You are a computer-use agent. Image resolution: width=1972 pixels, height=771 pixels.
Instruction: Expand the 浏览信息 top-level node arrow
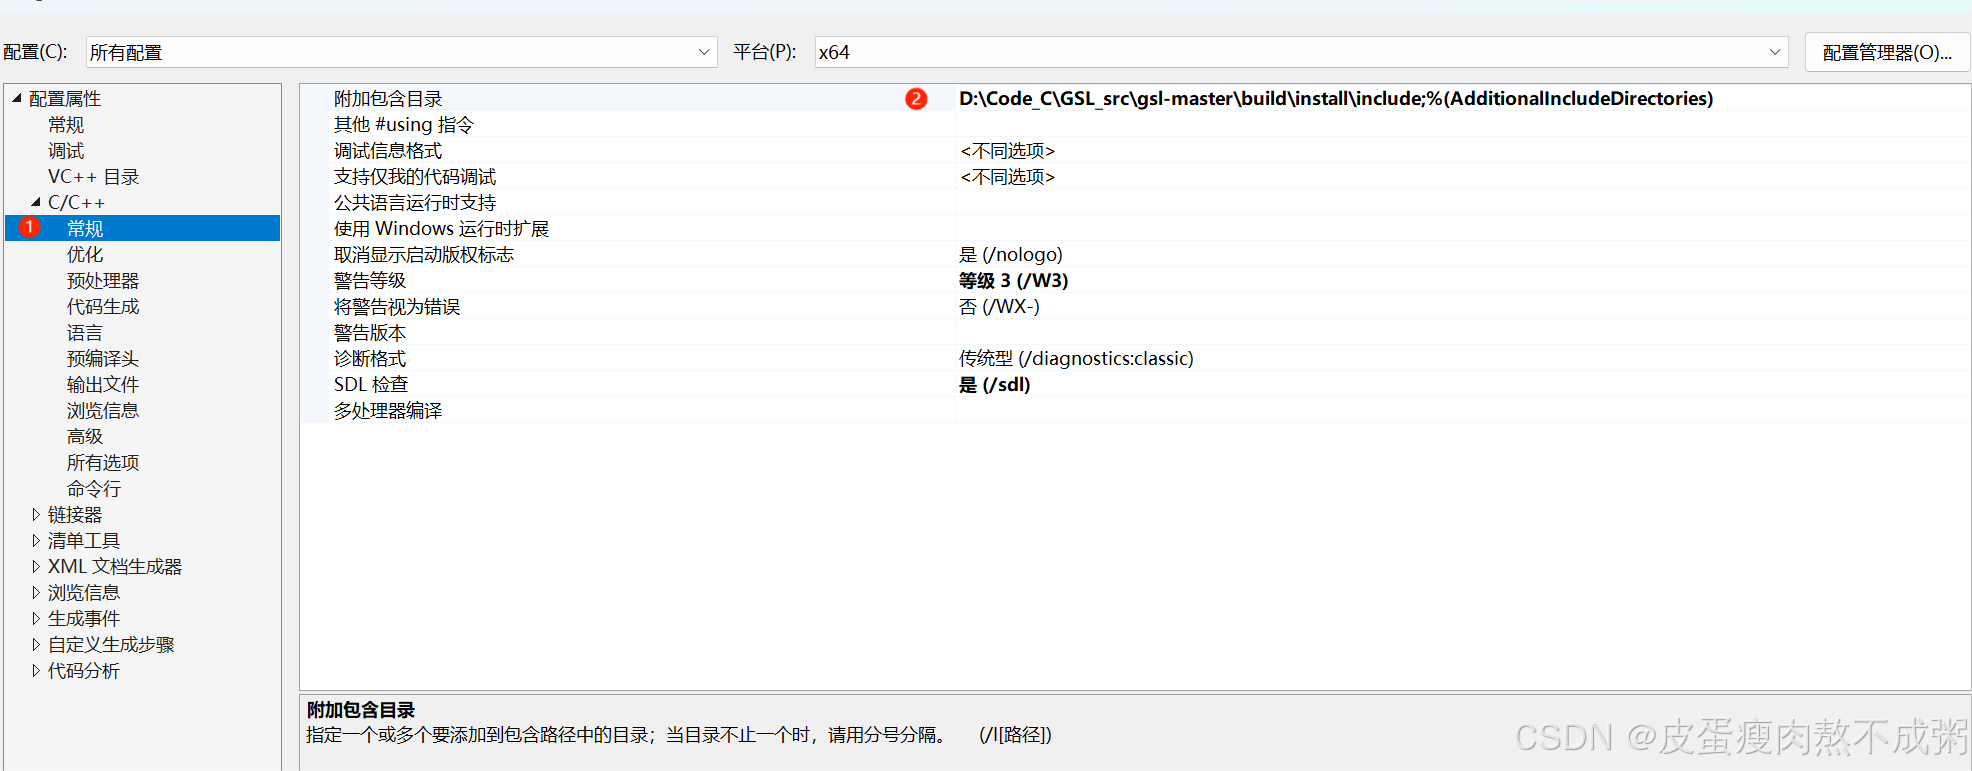click(36, 592)
